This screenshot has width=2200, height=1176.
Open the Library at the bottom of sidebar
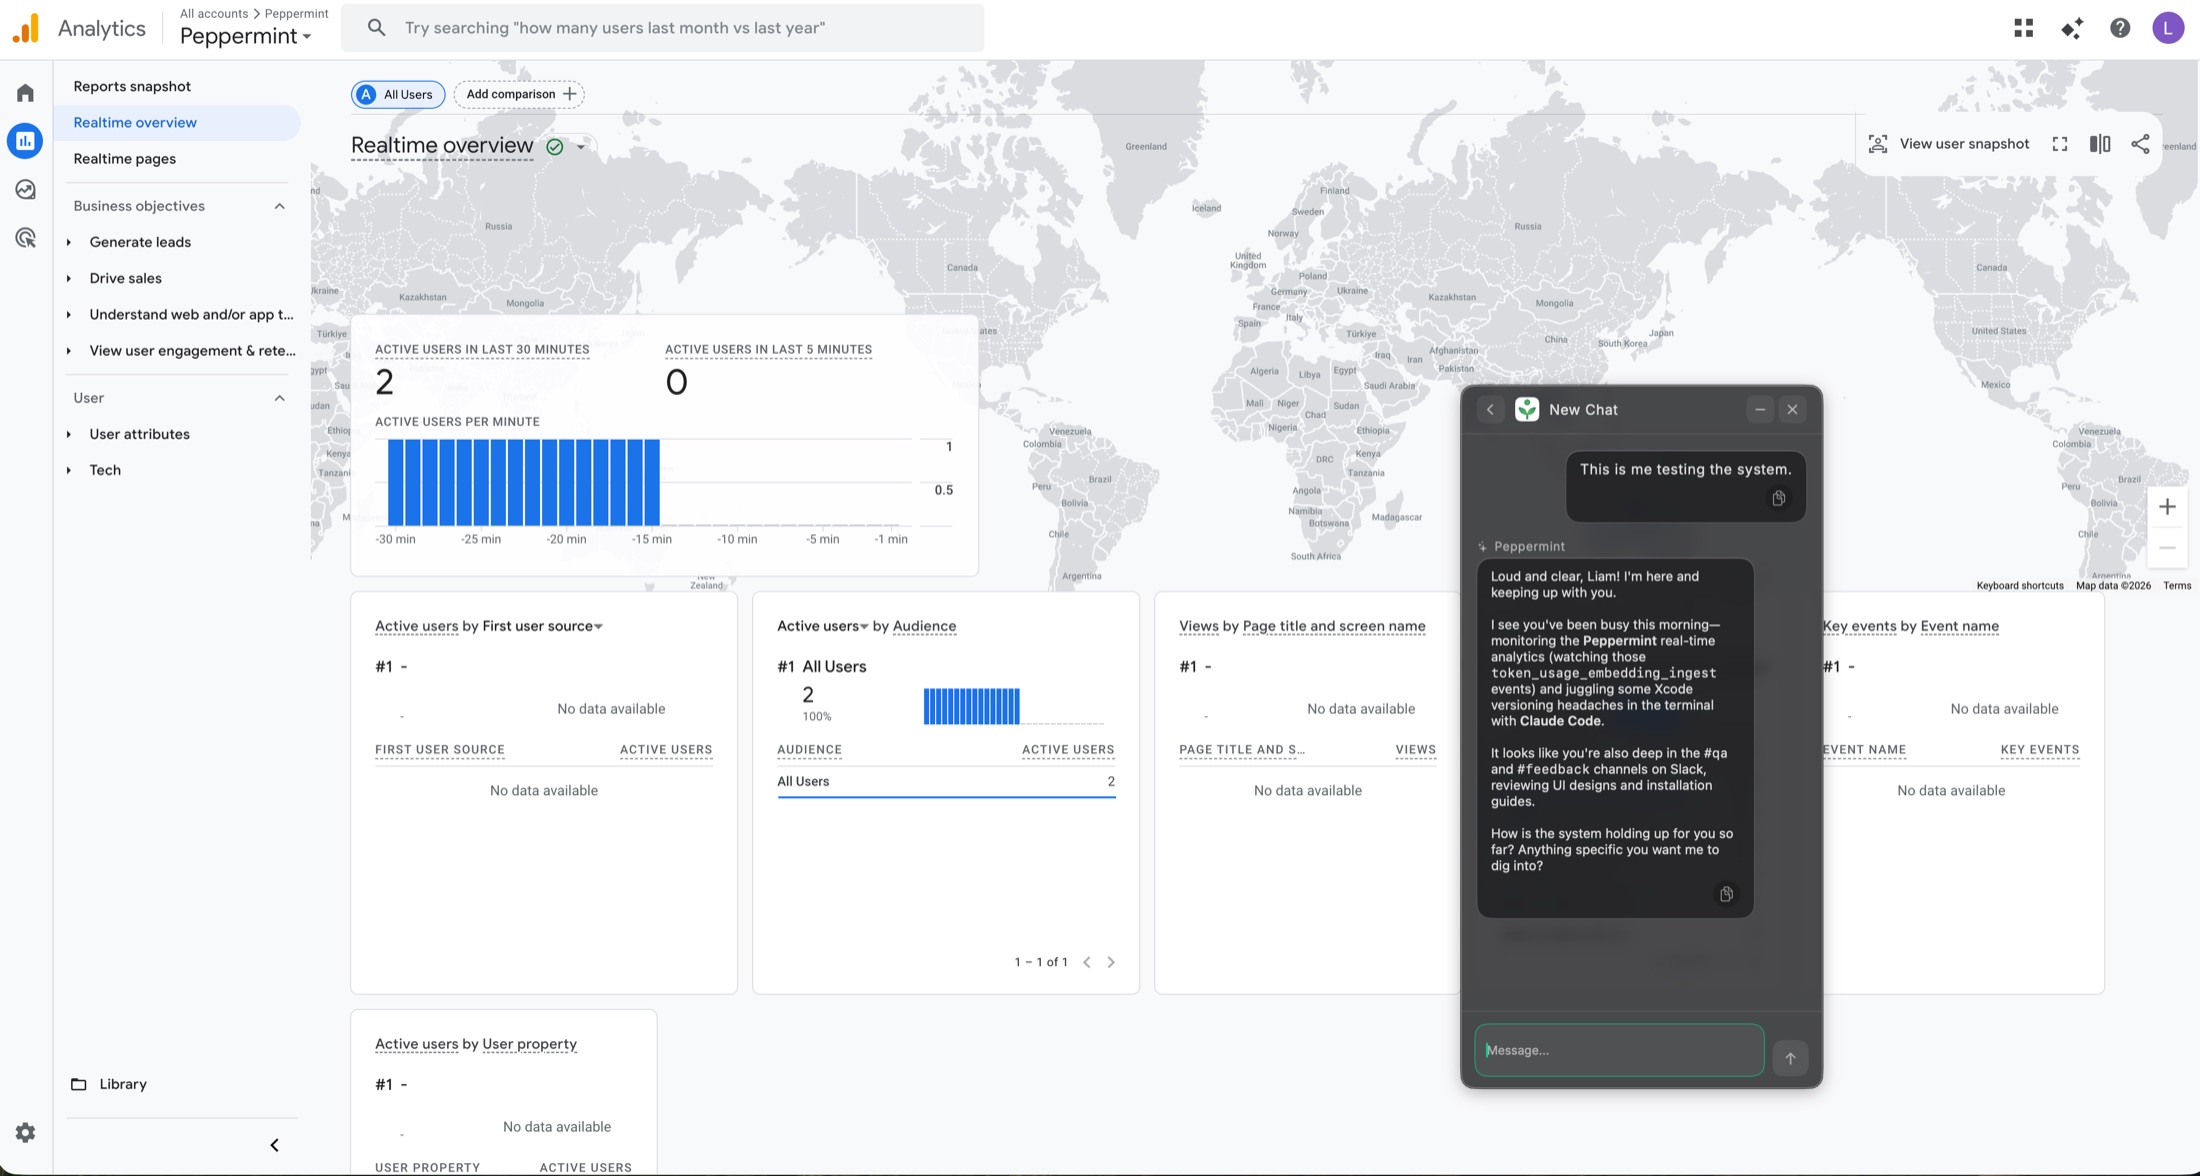pyautogui.click(x=121, y=1083)
